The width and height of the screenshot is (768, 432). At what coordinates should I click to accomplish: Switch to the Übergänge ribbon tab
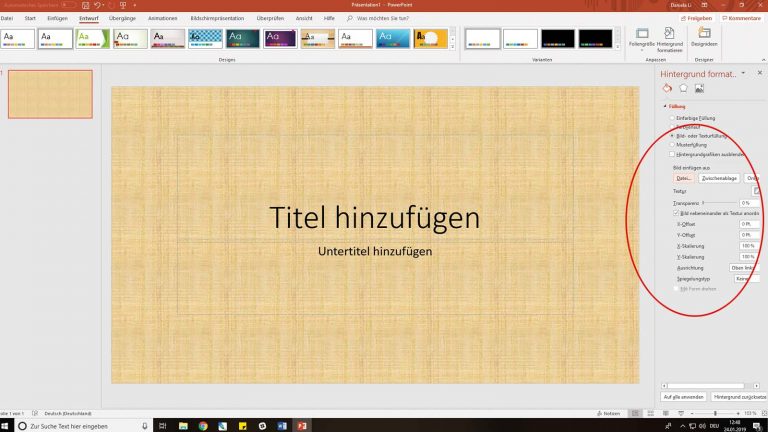tap(123, 18)
